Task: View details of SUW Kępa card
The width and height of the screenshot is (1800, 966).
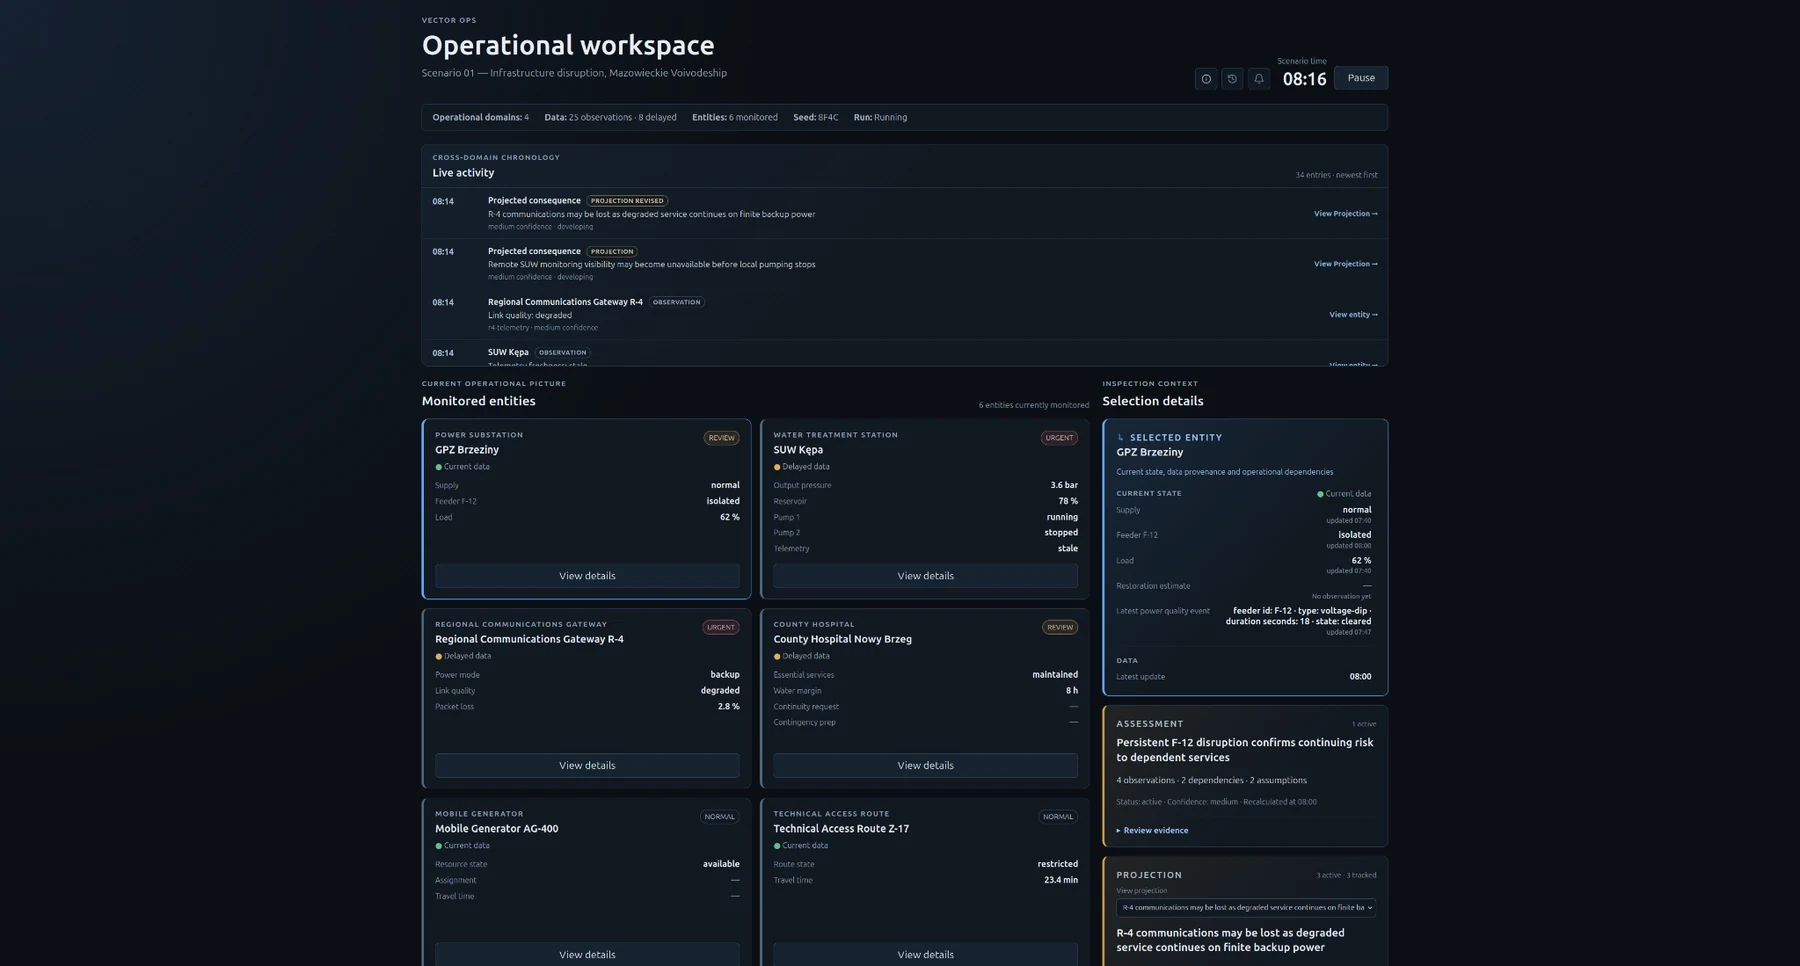Action: (925, 576)
